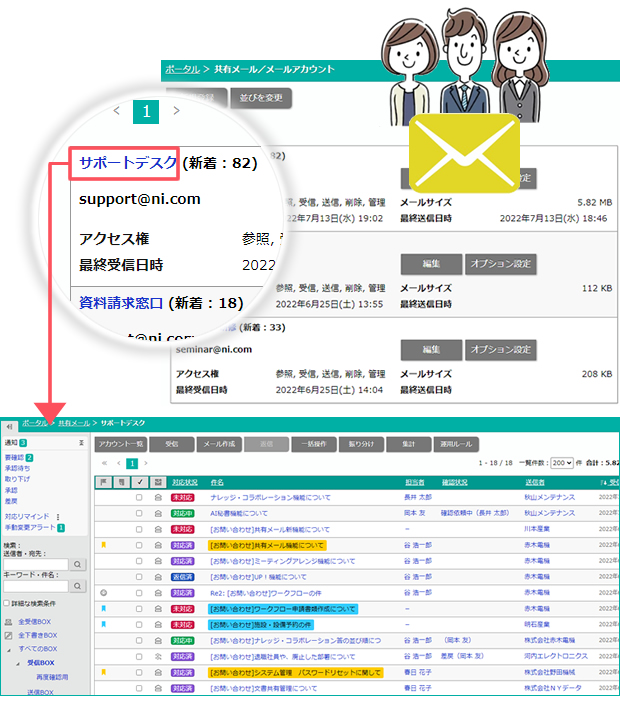Click the 全受信BOX inbox icon
Screen dimensions: 620x706
8,622
